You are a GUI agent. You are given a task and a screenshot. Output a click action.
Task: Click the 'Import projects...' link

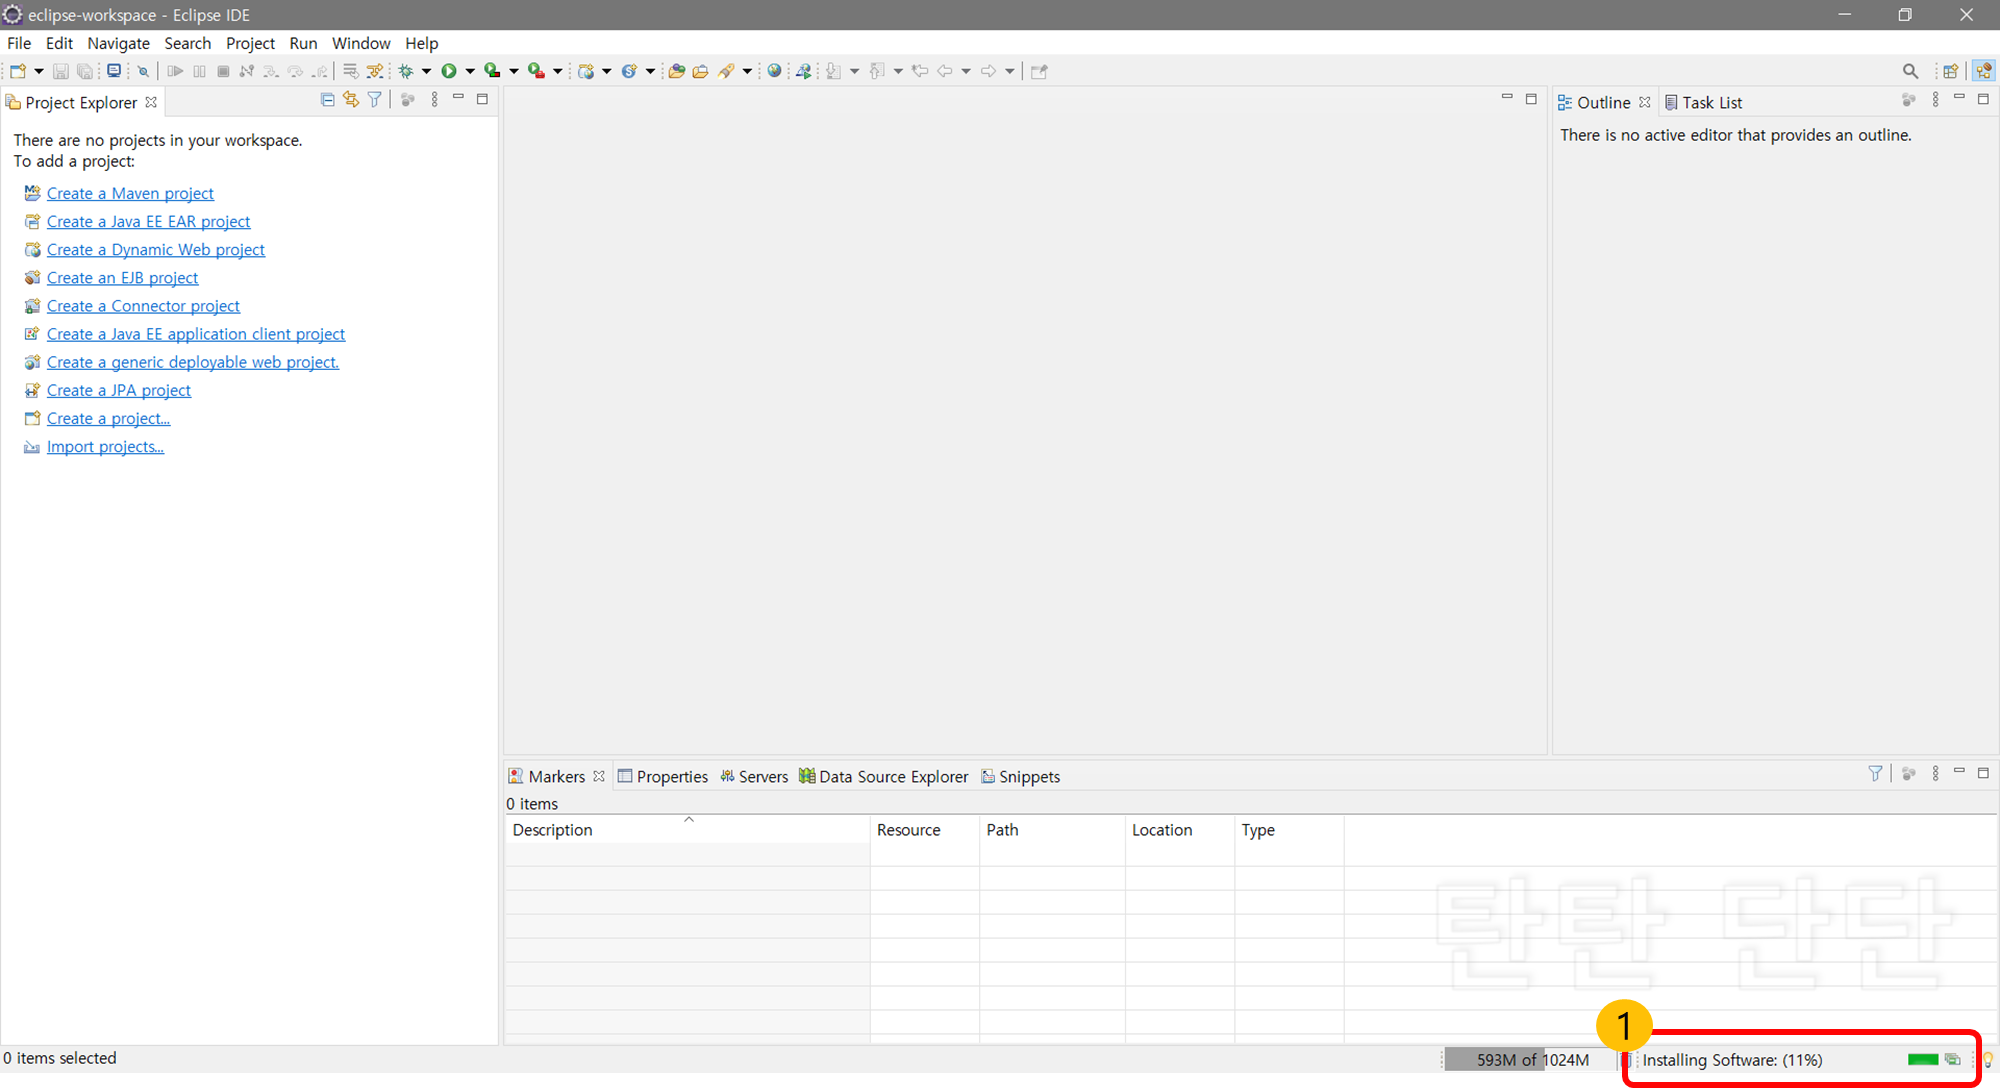pos(105,447)
